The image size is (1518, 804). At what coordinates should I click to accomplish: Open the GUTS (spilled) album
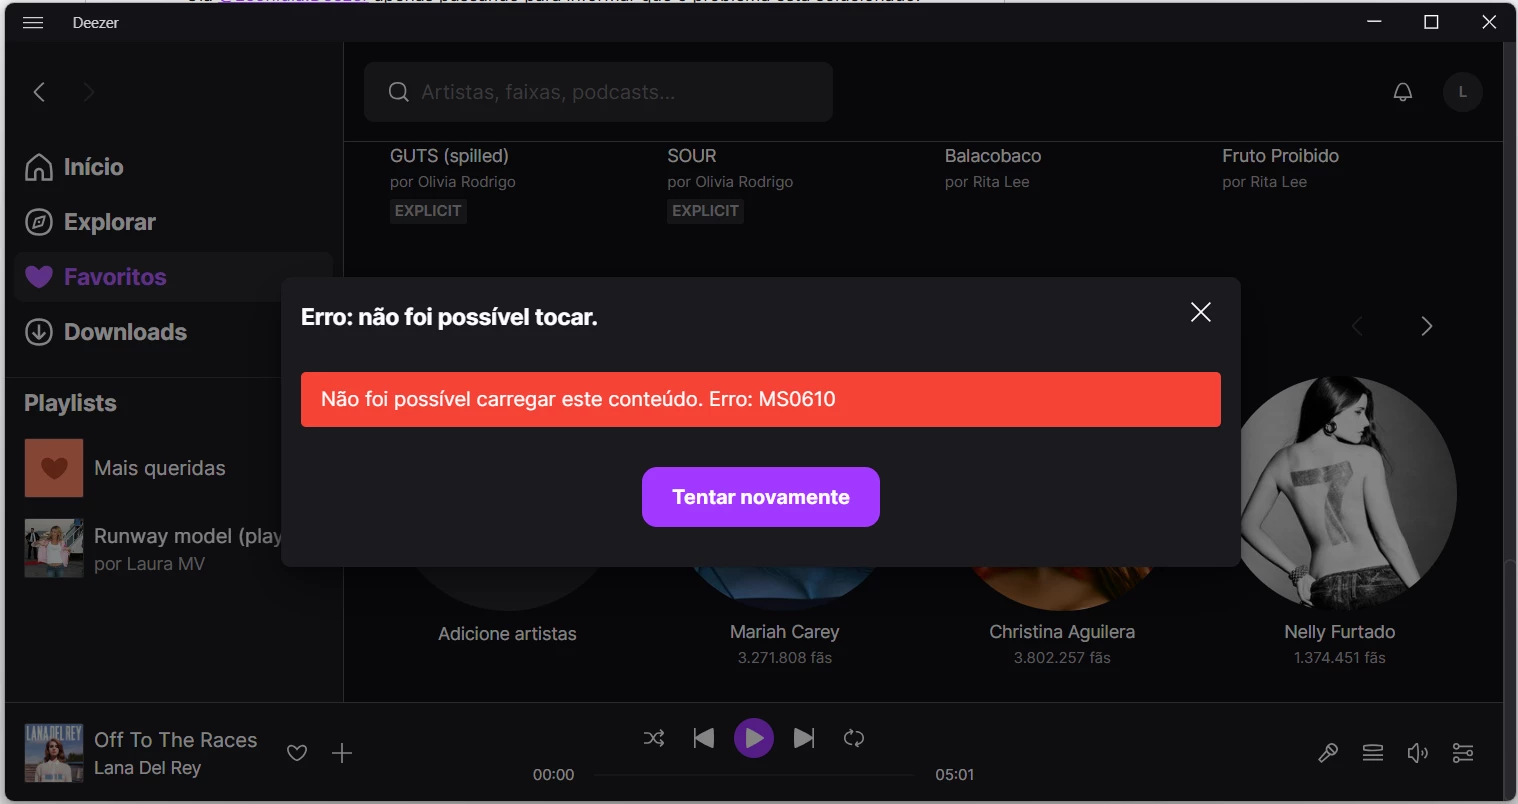449,156
